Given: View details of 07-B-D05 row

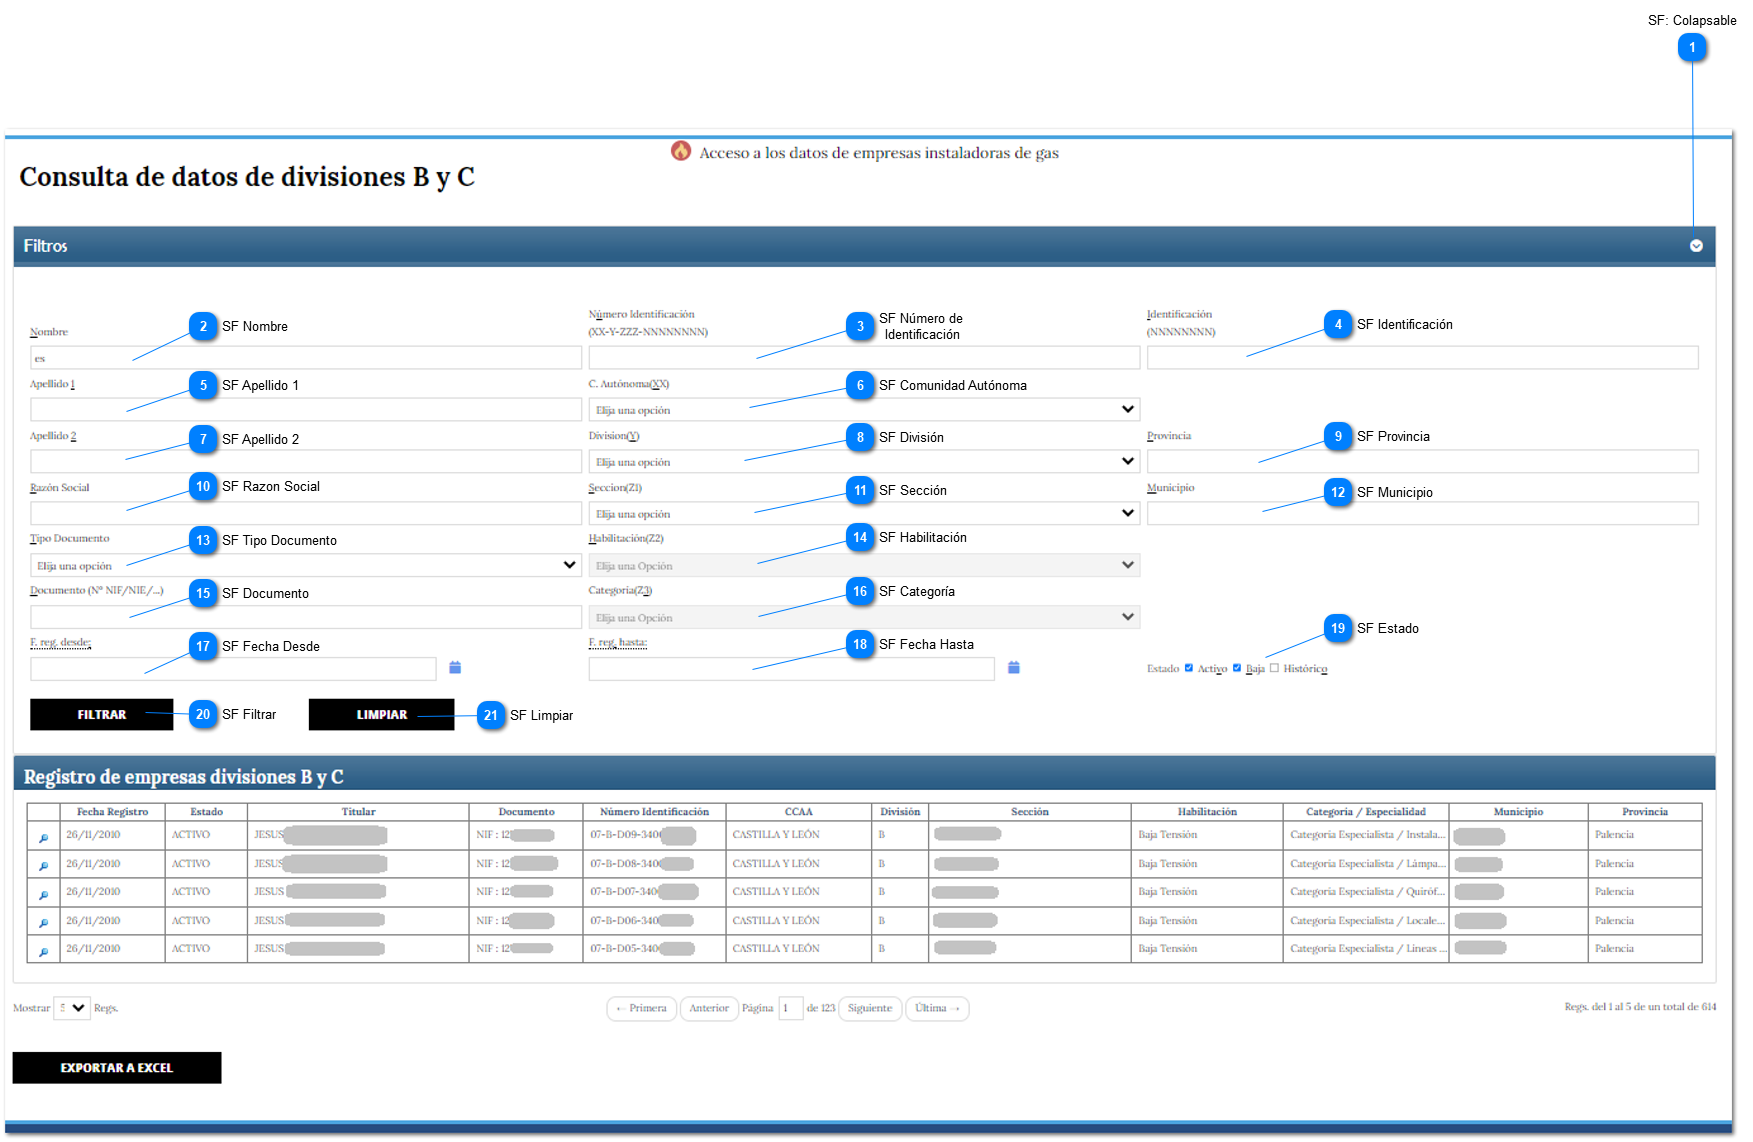Looking at the screenshot, I should pyautogui.click(x=43, y=952).
